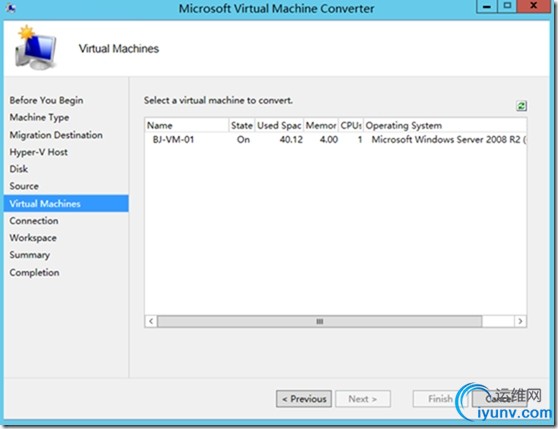Click the Finish button

point(440,399)
